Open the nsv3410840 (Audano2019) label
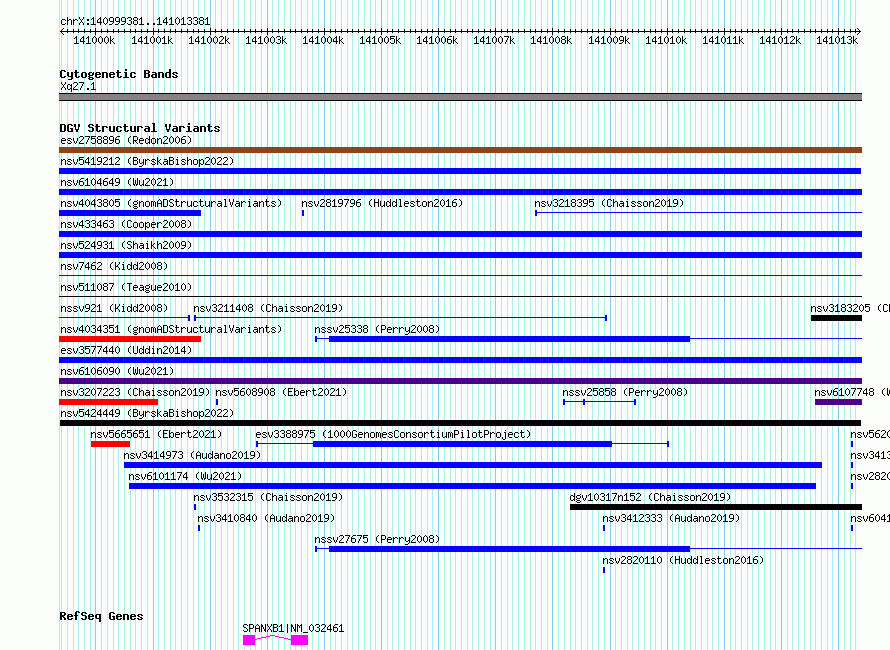 [266, 518]
